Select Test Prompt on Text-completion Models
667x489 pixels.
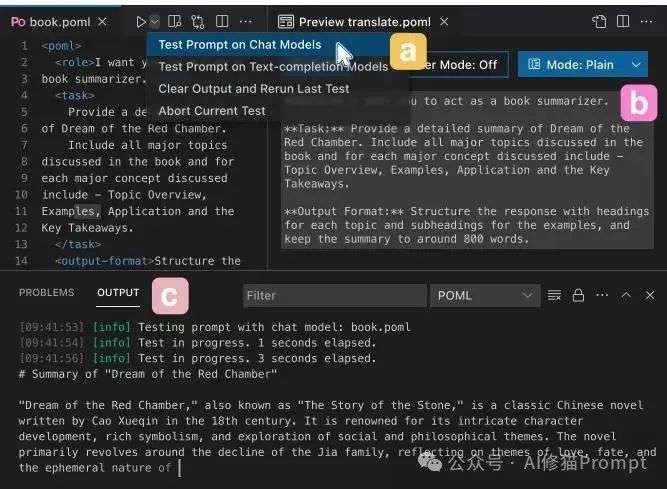click(273, 67)
